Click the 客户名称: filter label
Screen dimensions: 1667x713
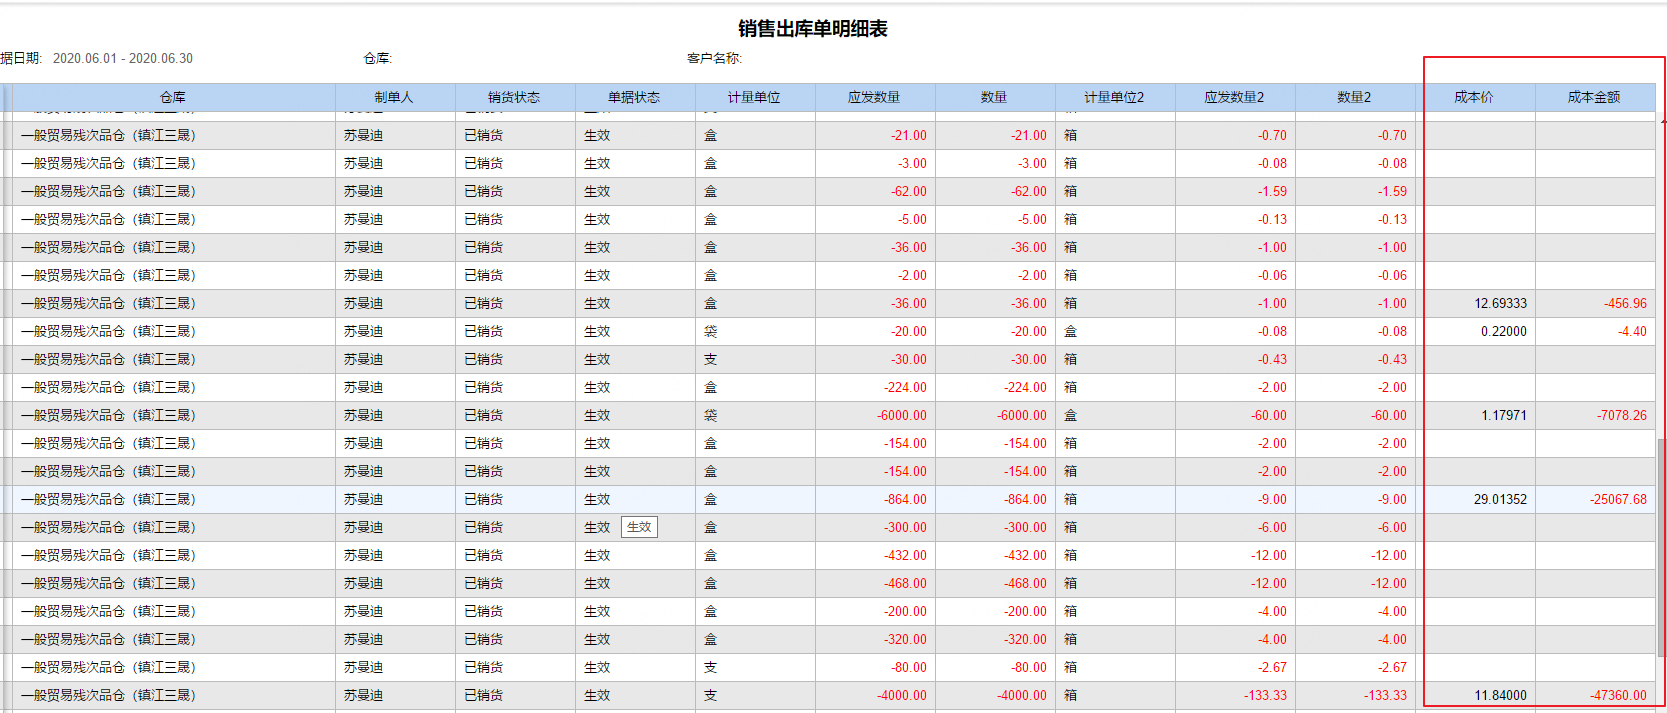(714, 58)
